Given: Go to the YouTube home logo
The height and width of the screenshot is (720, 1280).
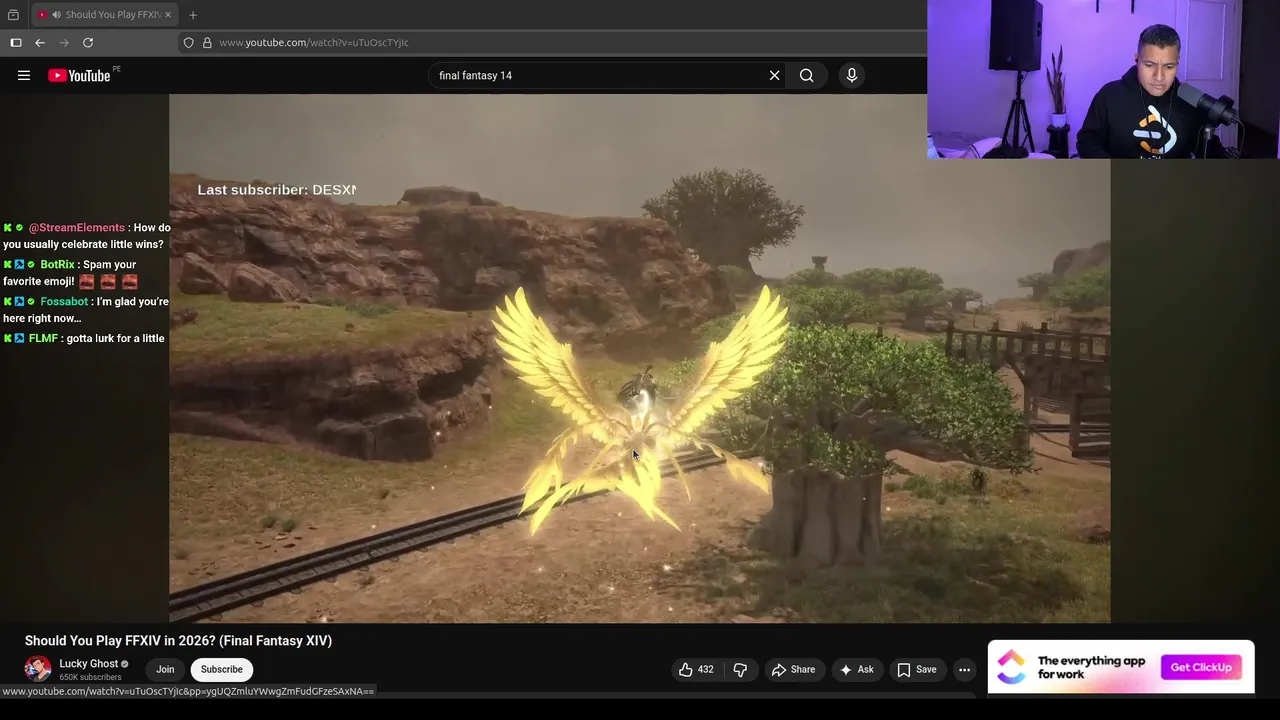Looking at the screenshot, I should (80, 75).
